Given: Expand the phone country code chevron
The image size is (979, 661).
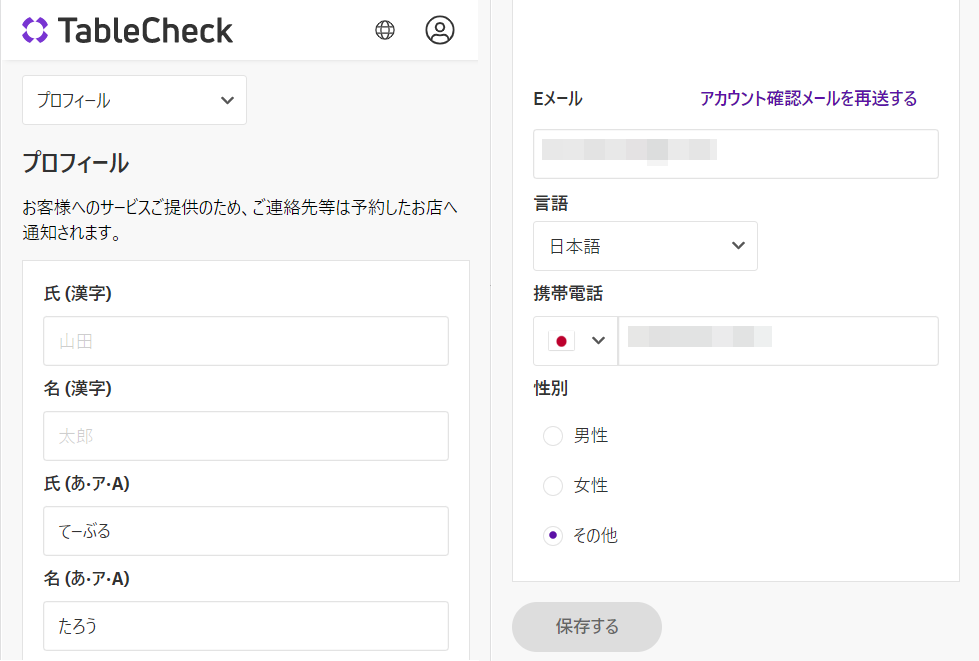Looking at the screenshot, I should 599,341.
